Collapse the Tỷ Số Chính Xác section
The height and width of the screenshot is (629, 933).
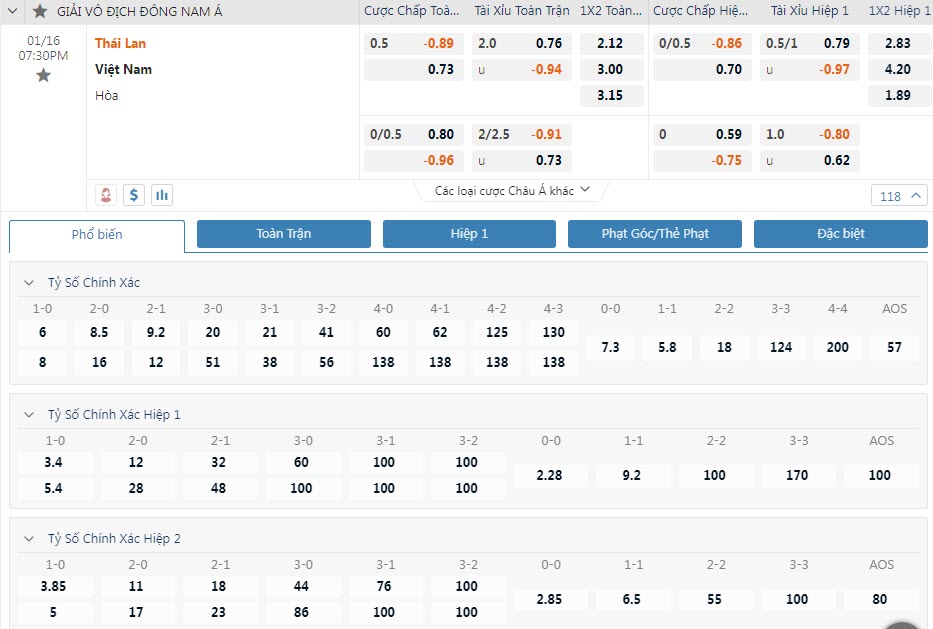tap(29, 283)
